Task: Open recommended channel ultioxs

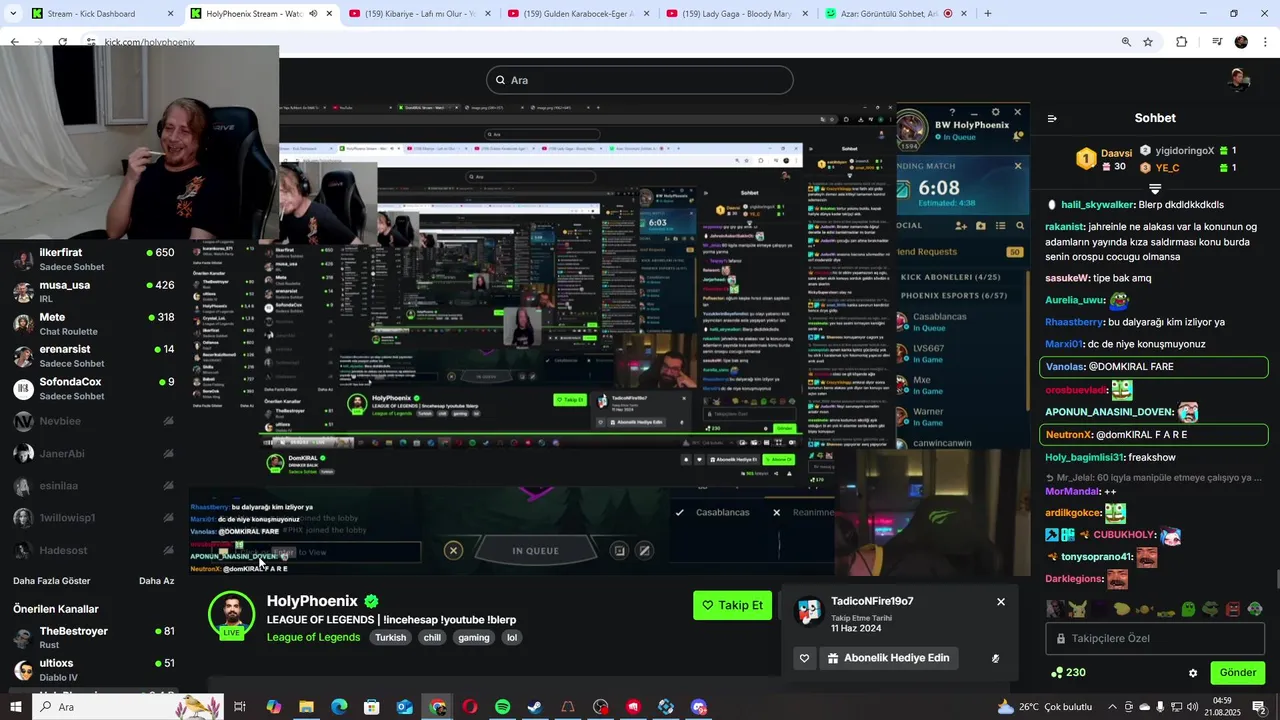Action: click(x=94, y=669)
